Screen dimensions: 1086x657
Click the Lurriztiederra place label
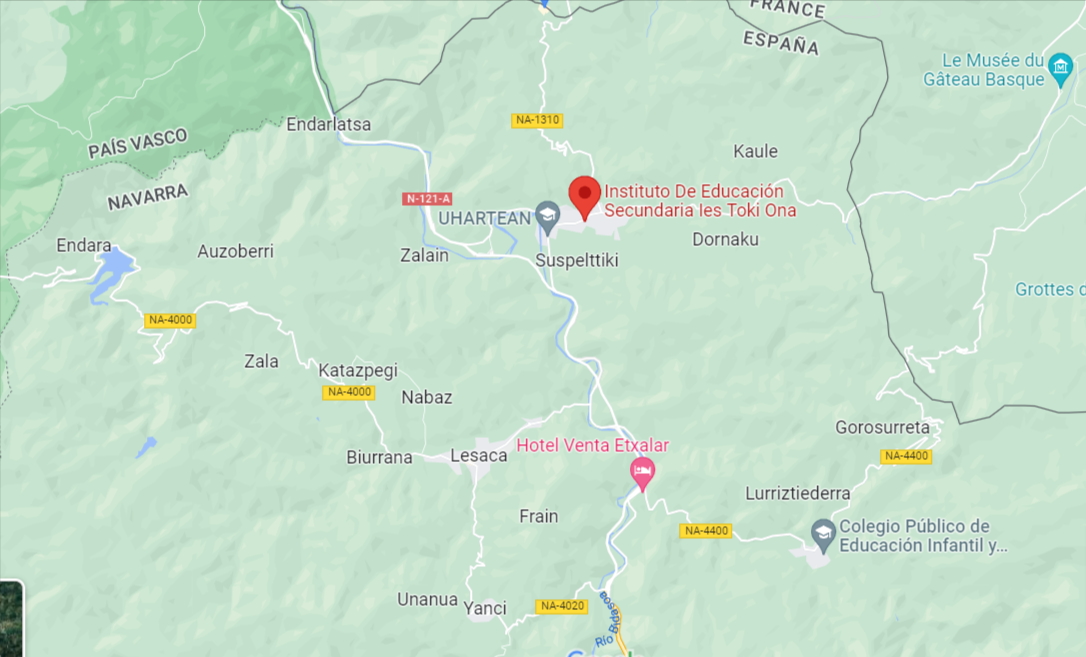click(x=797, y=493)
